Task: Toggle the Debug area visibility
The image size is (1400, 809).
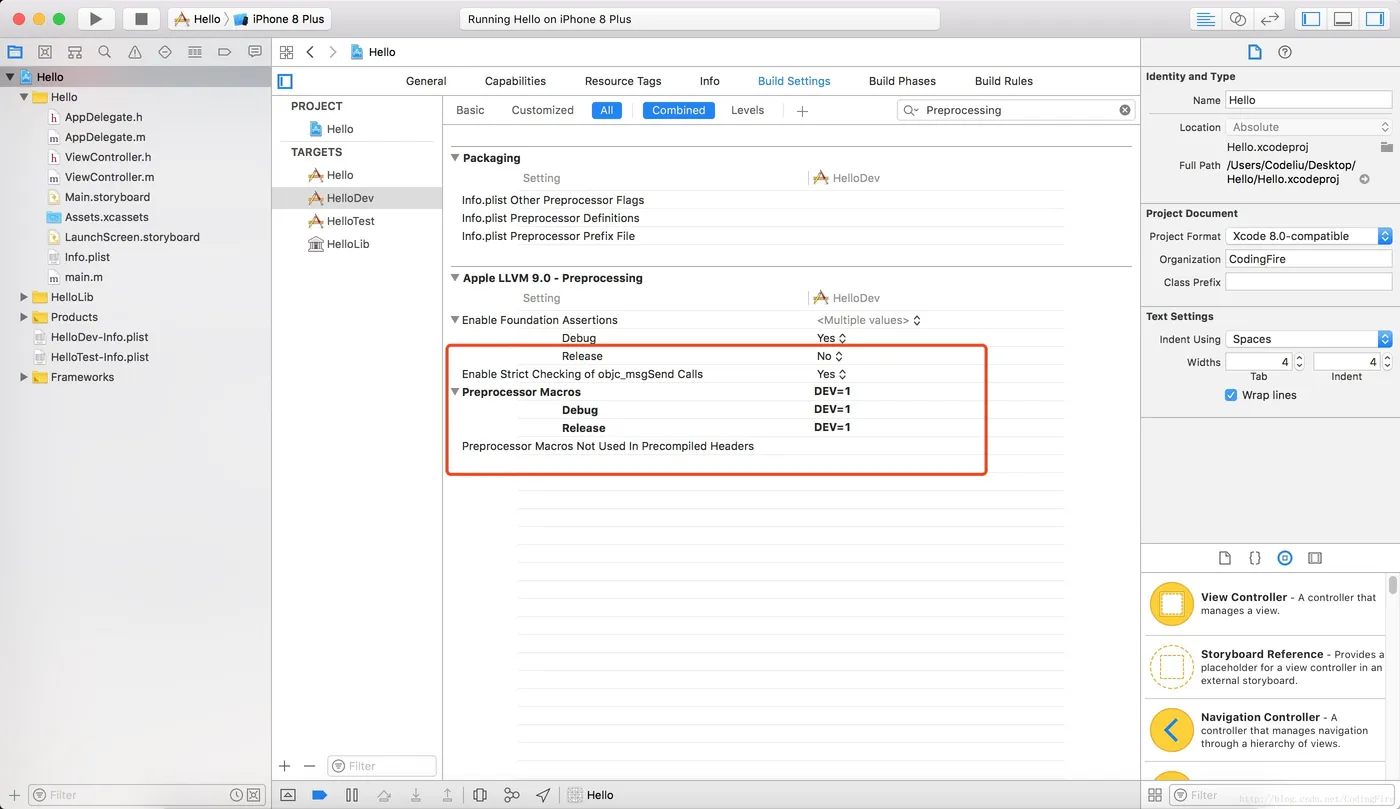Action: click(x=1343, y=19)
